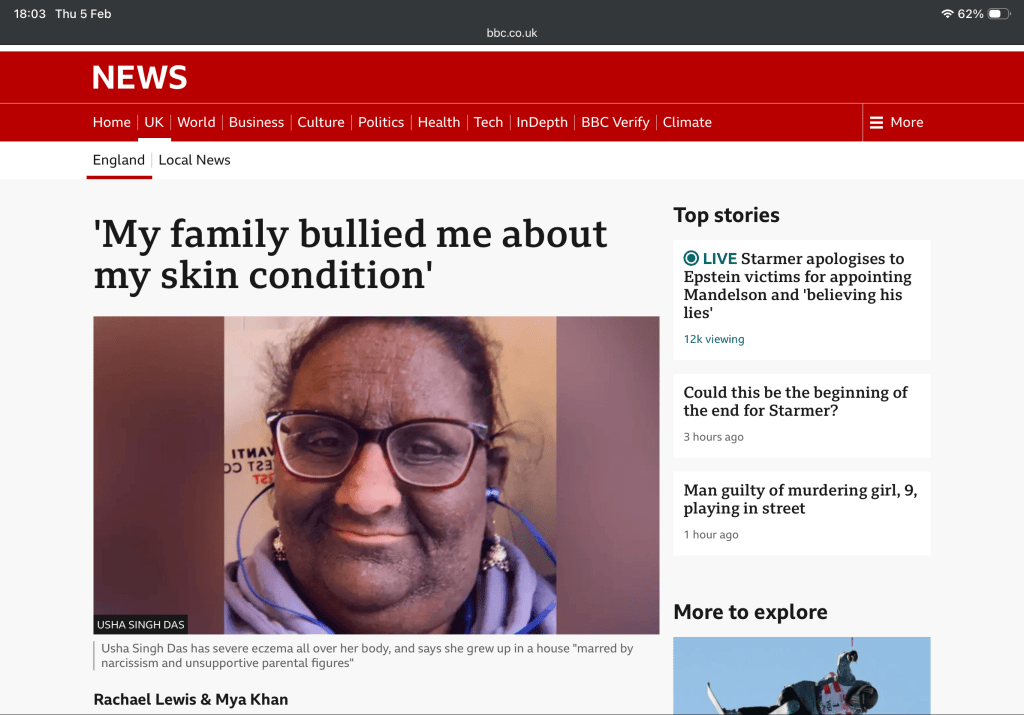The height and width of the screenshot is (715, 1024).
Task: Open the BBC Verify section
Action: click(615, 123)
